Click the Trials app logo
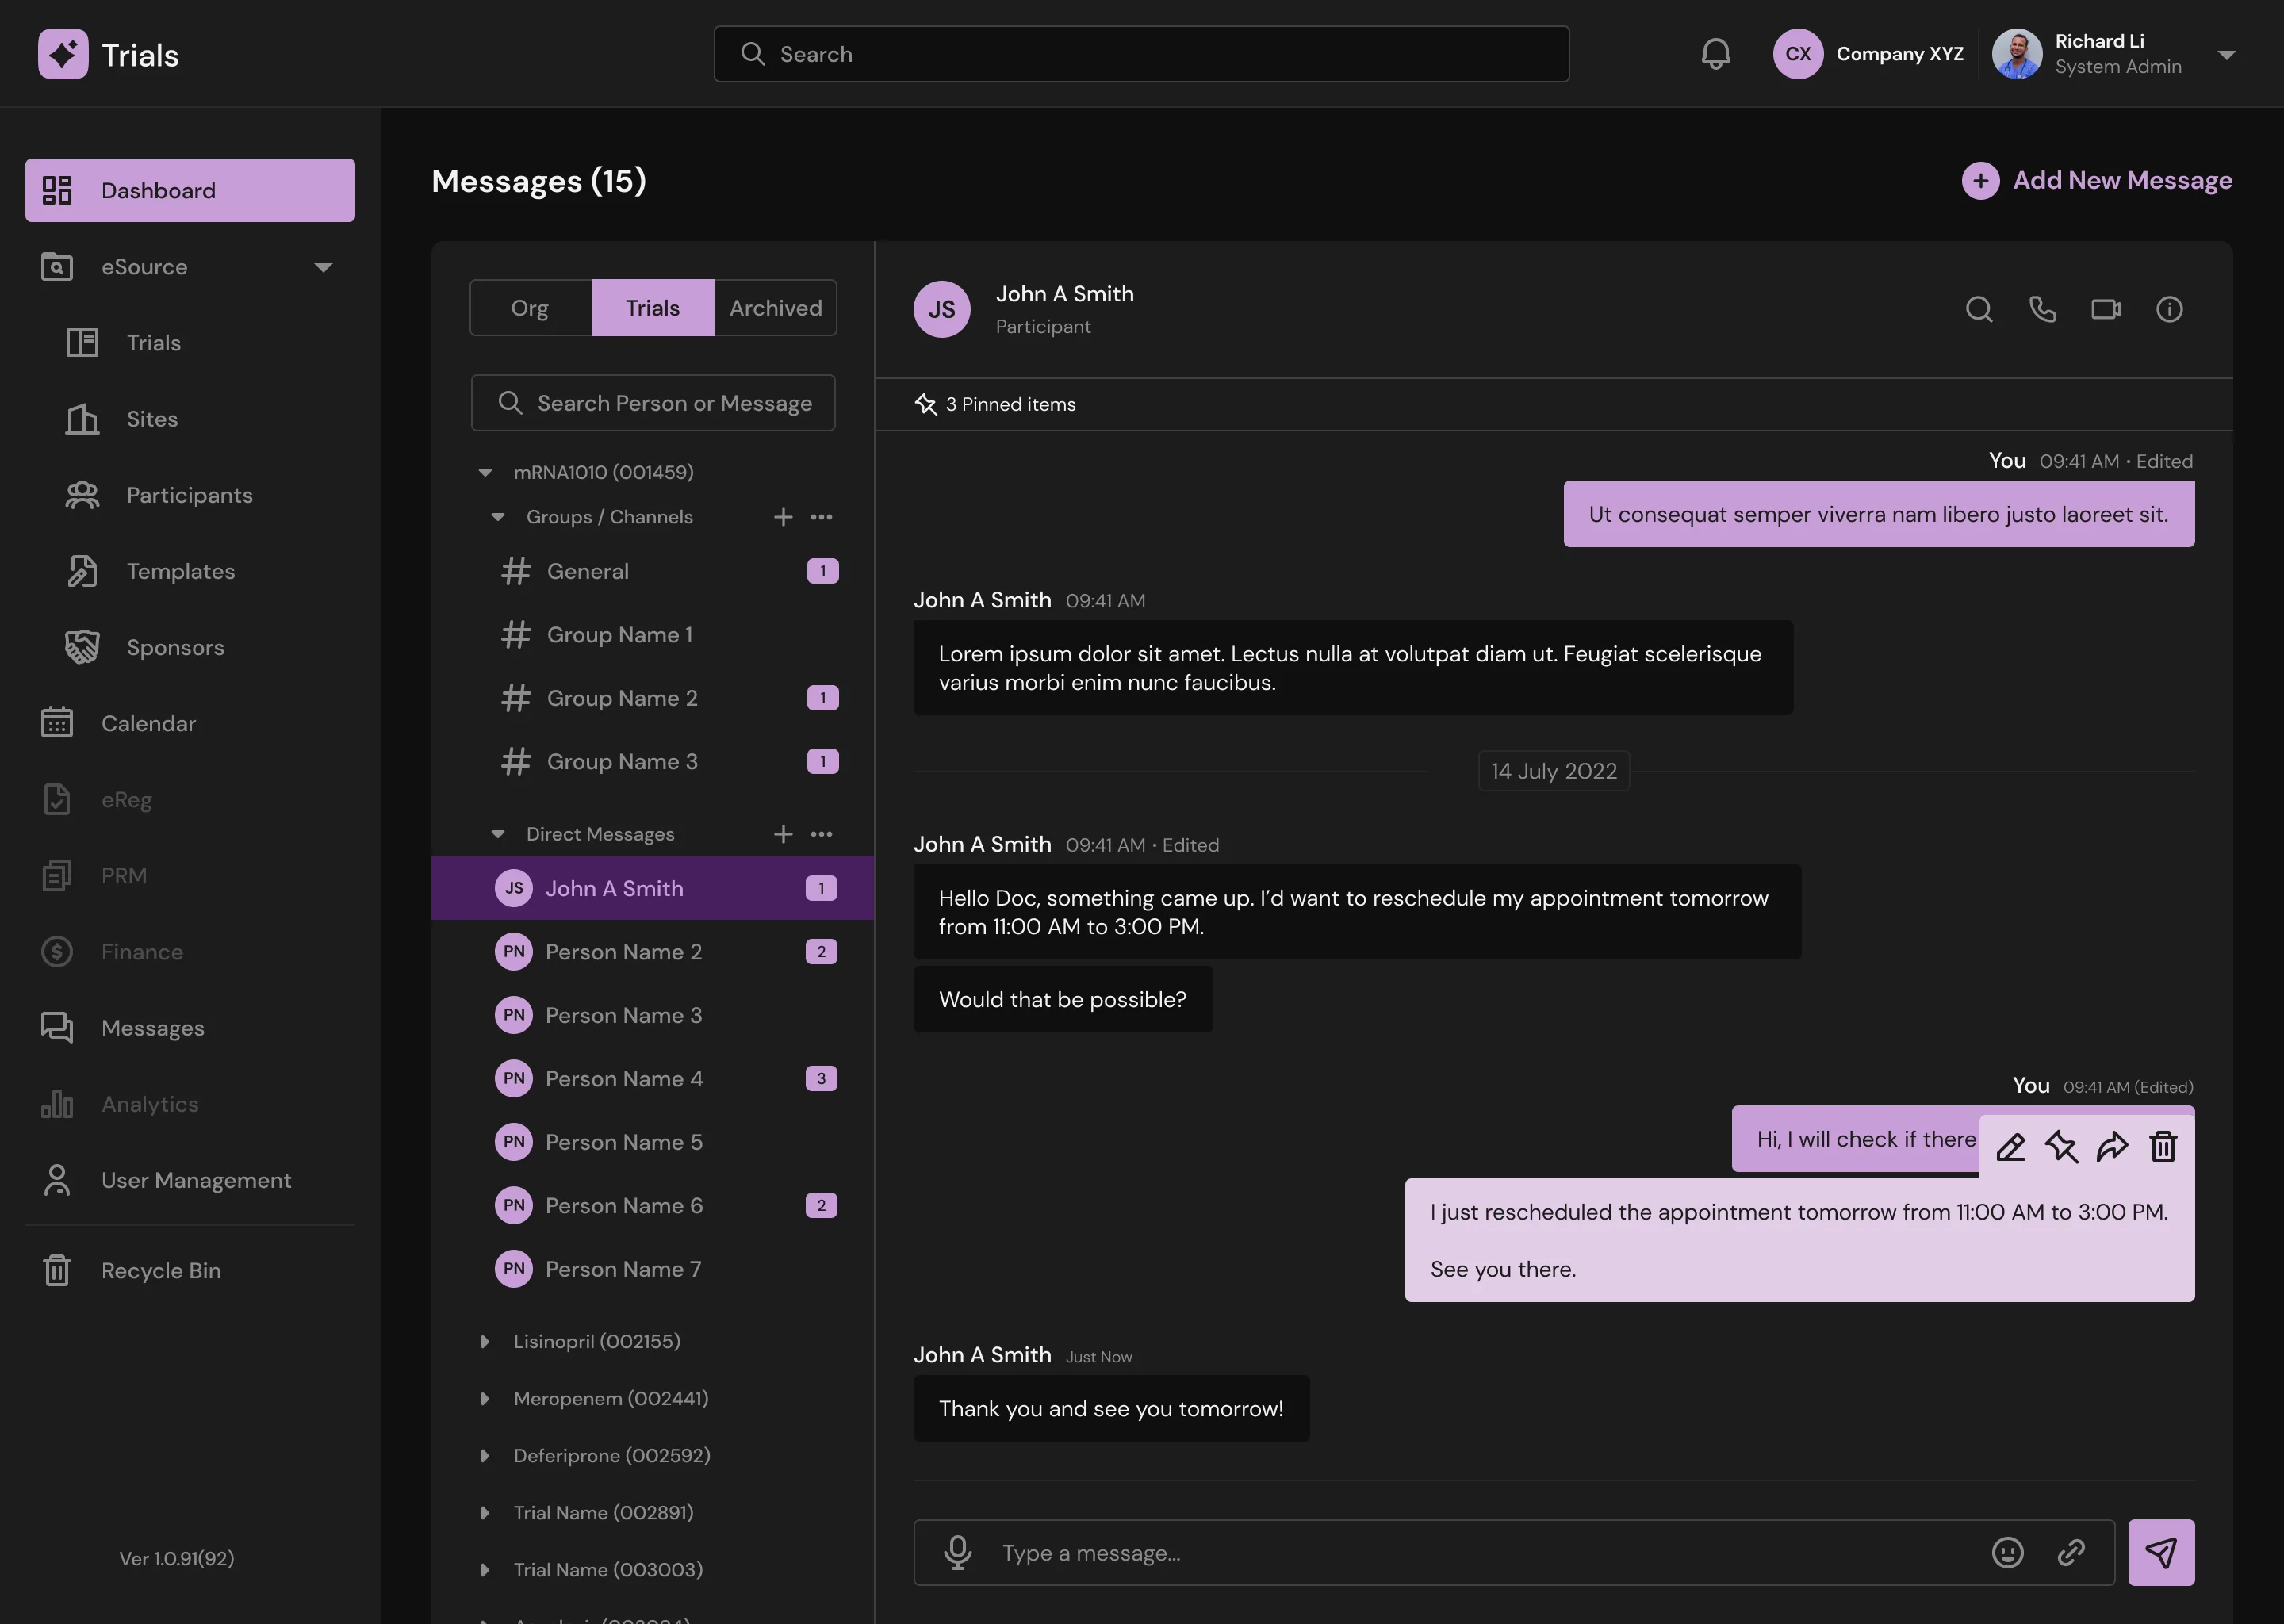The image size is (2284, 1624). (63, 54)
